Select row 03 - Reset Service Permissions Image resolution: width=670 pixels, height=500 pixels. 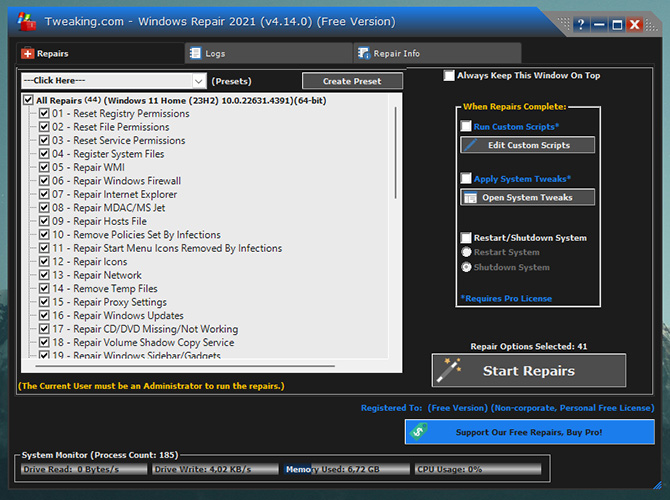pyautogui.click(x=119, y=141)
